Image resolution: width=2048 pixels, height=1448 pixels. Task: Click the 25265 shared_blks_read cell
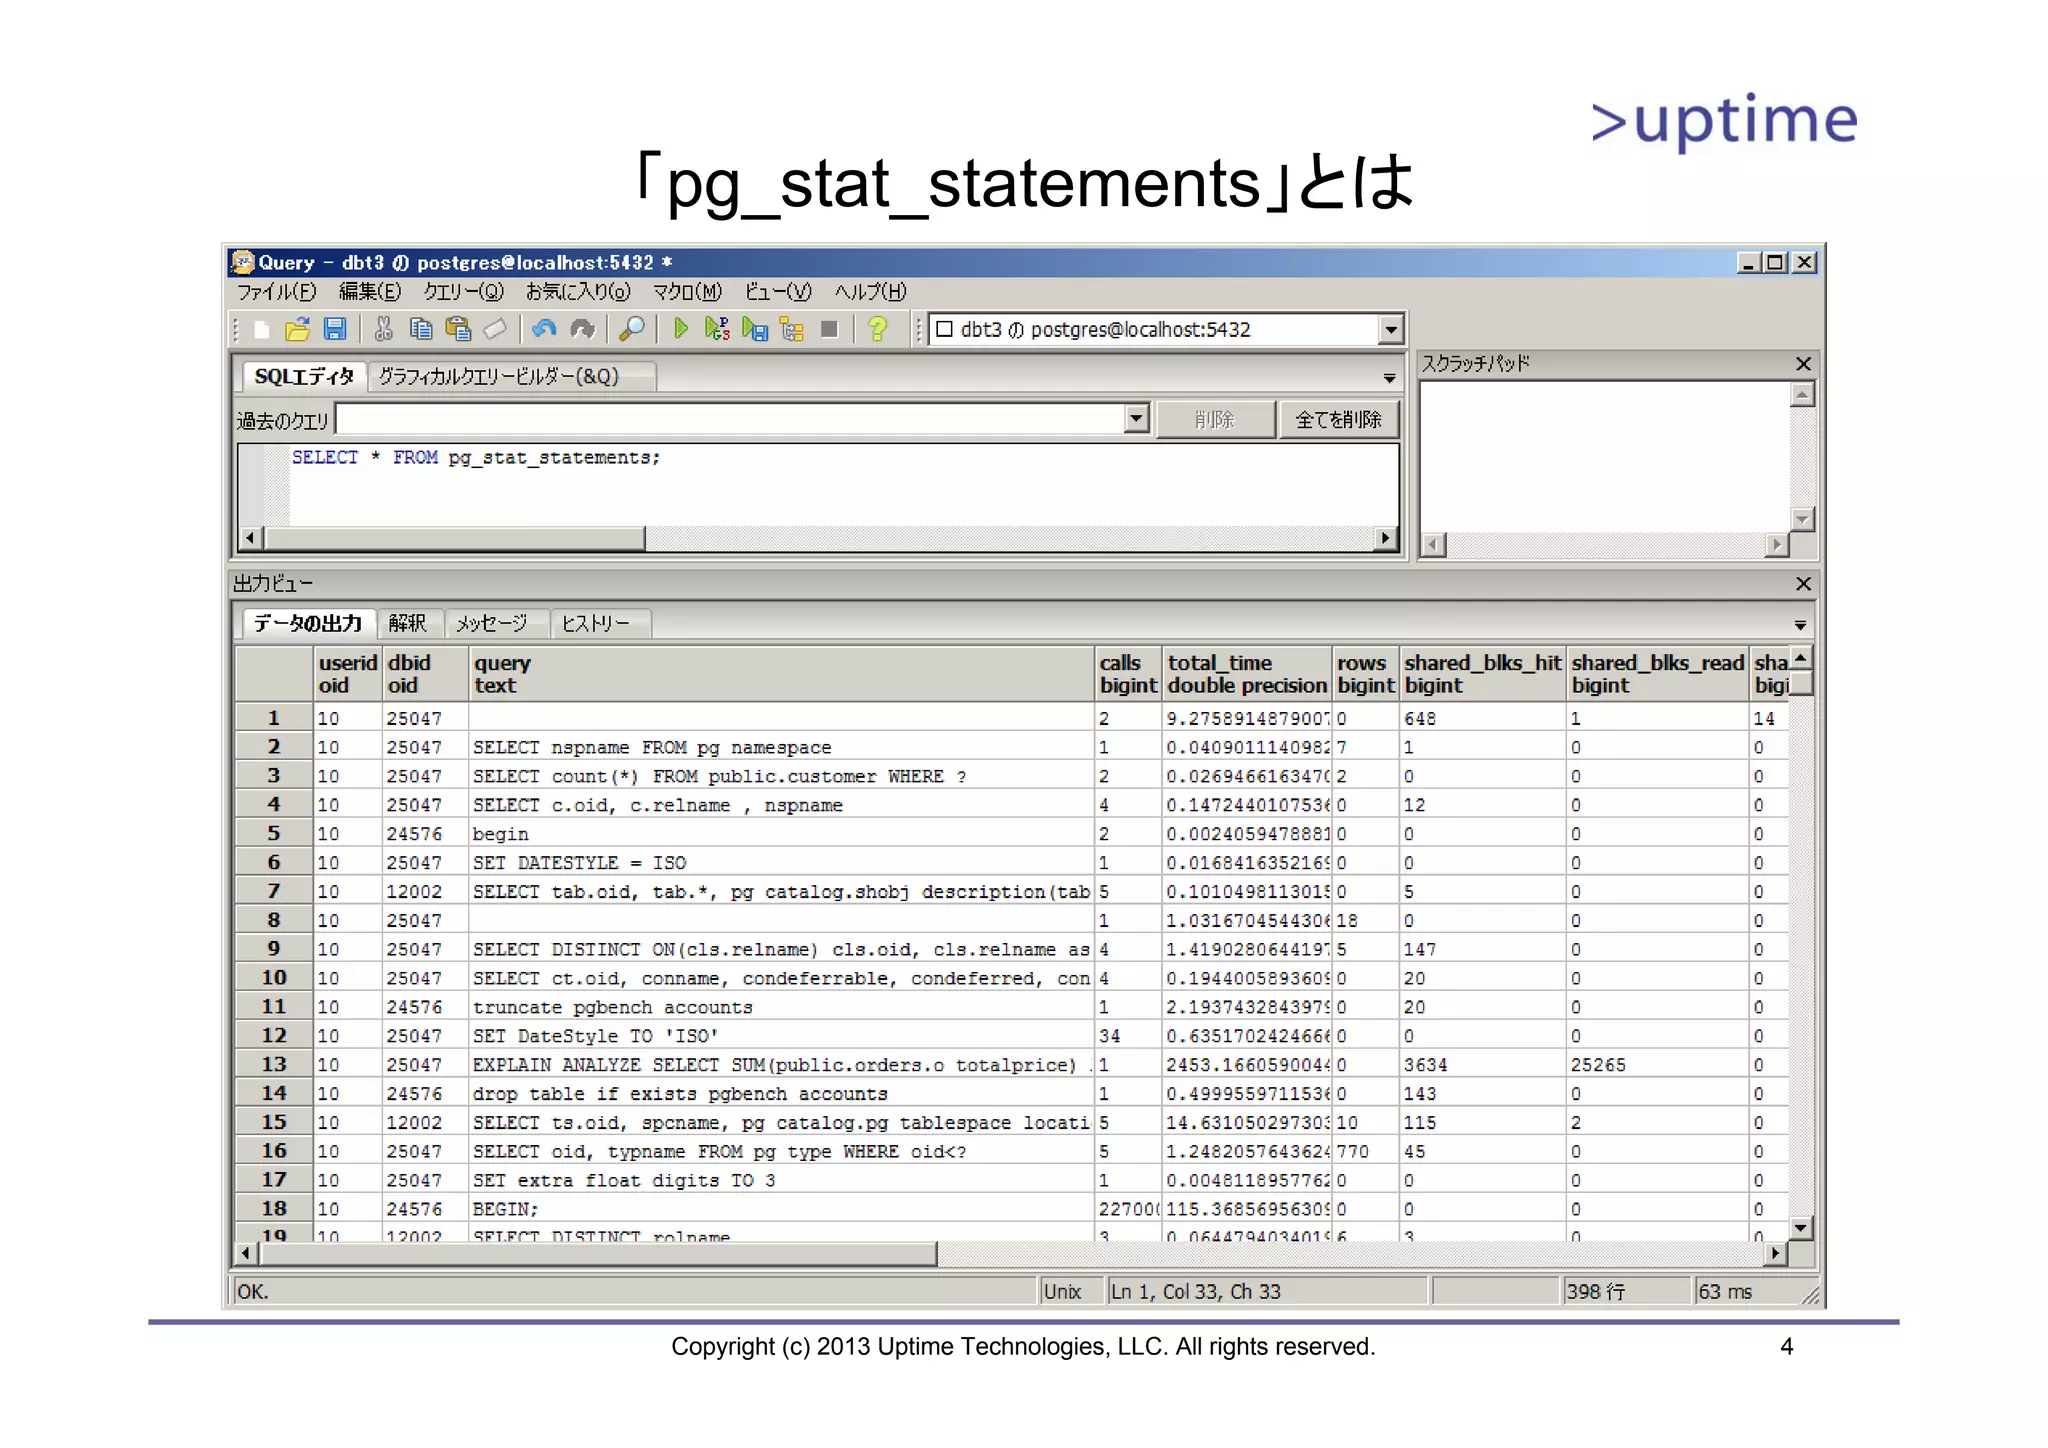click(1657, 1065)
